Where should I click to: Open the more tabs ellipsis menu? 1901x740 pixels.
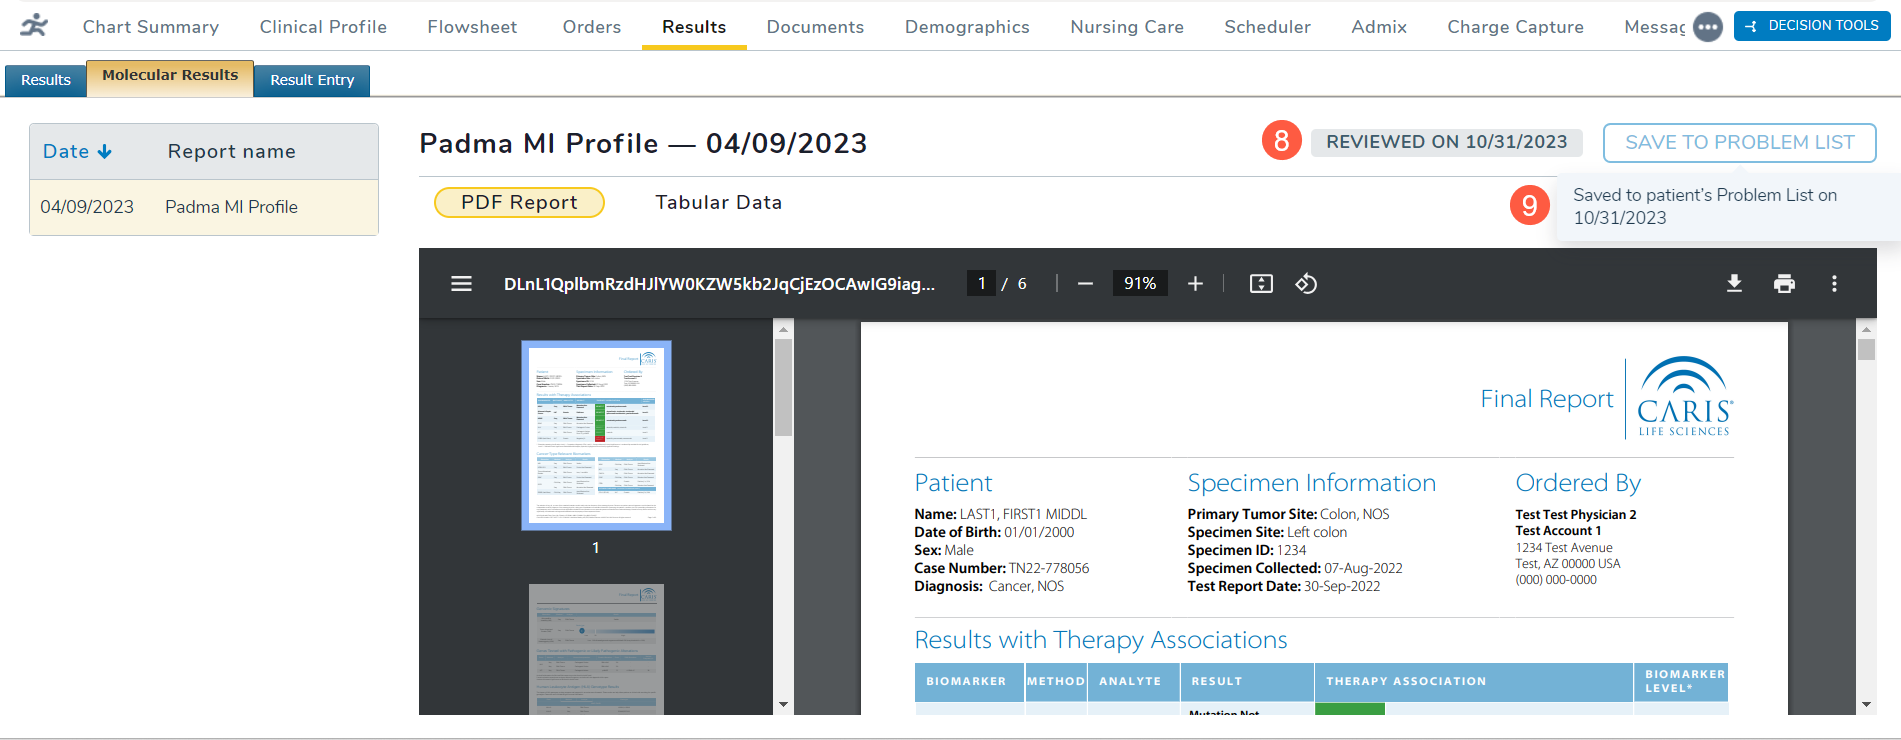click(x=1708, y=27)
